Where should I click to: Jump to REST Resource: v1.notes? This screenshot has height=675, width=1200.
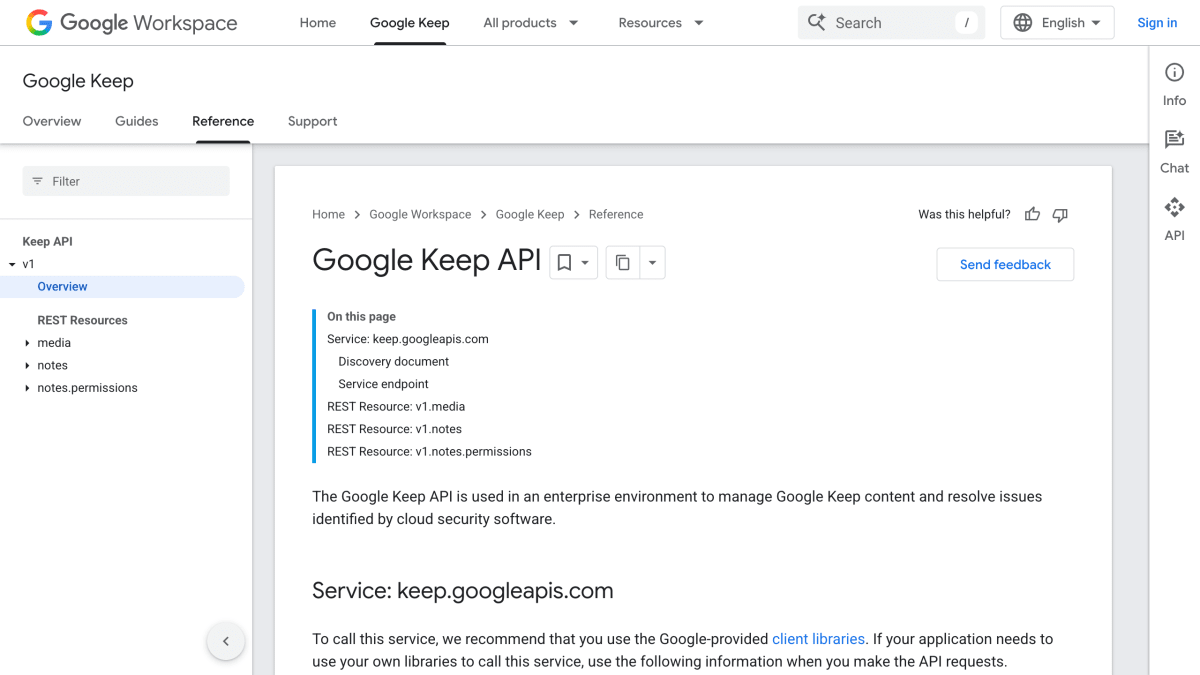394,429
